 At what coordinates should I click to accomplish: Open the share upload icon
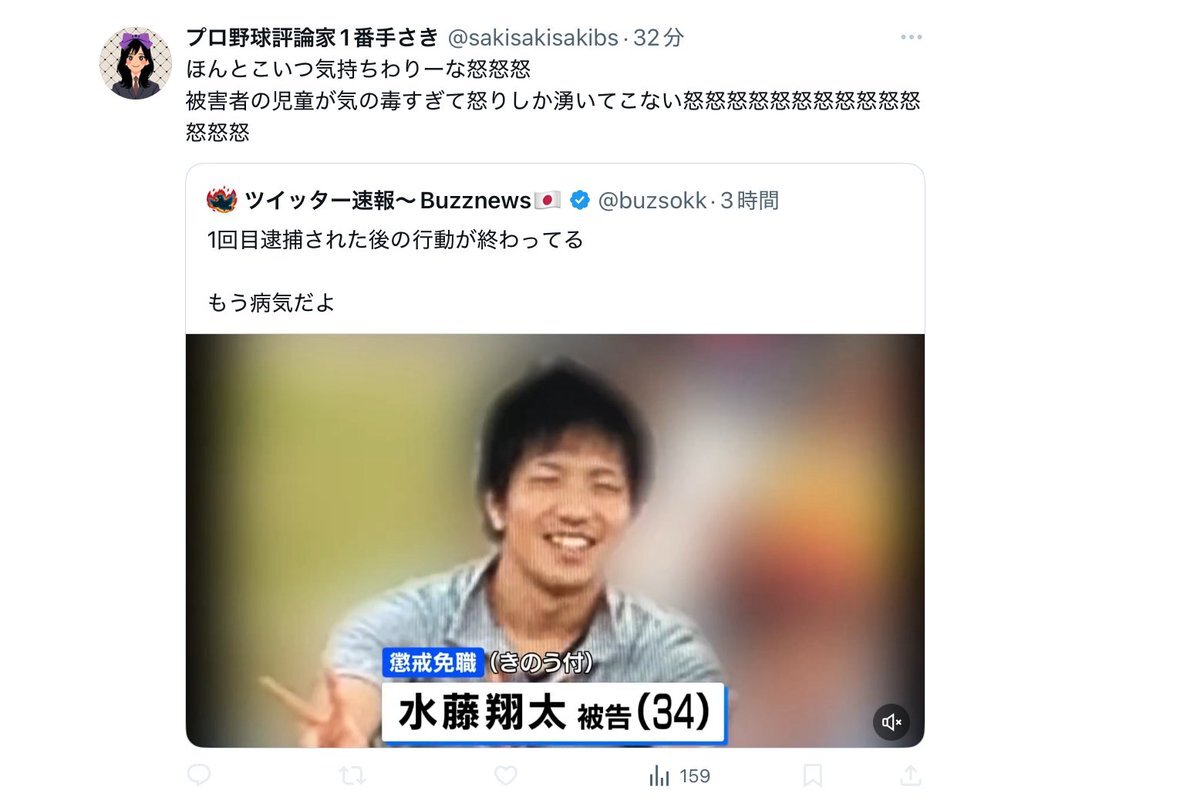coord(910,776)
